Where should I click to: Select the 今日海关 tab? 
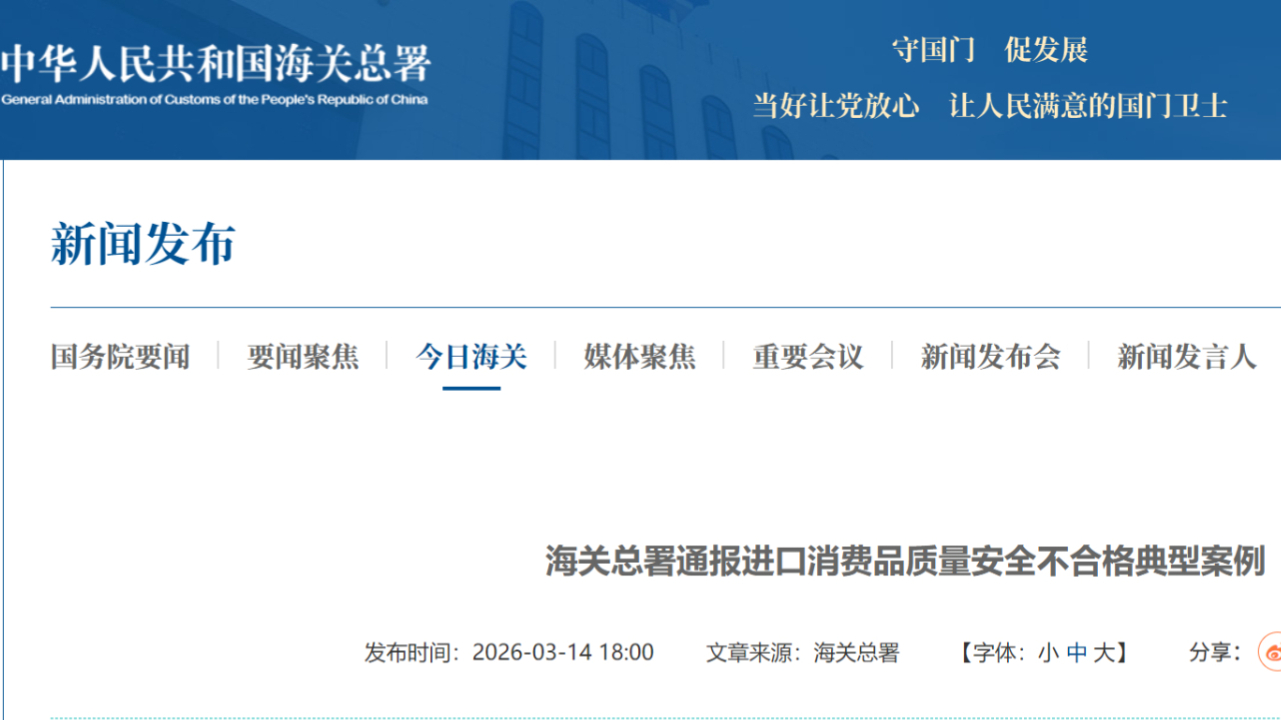[x=471, y=357]
